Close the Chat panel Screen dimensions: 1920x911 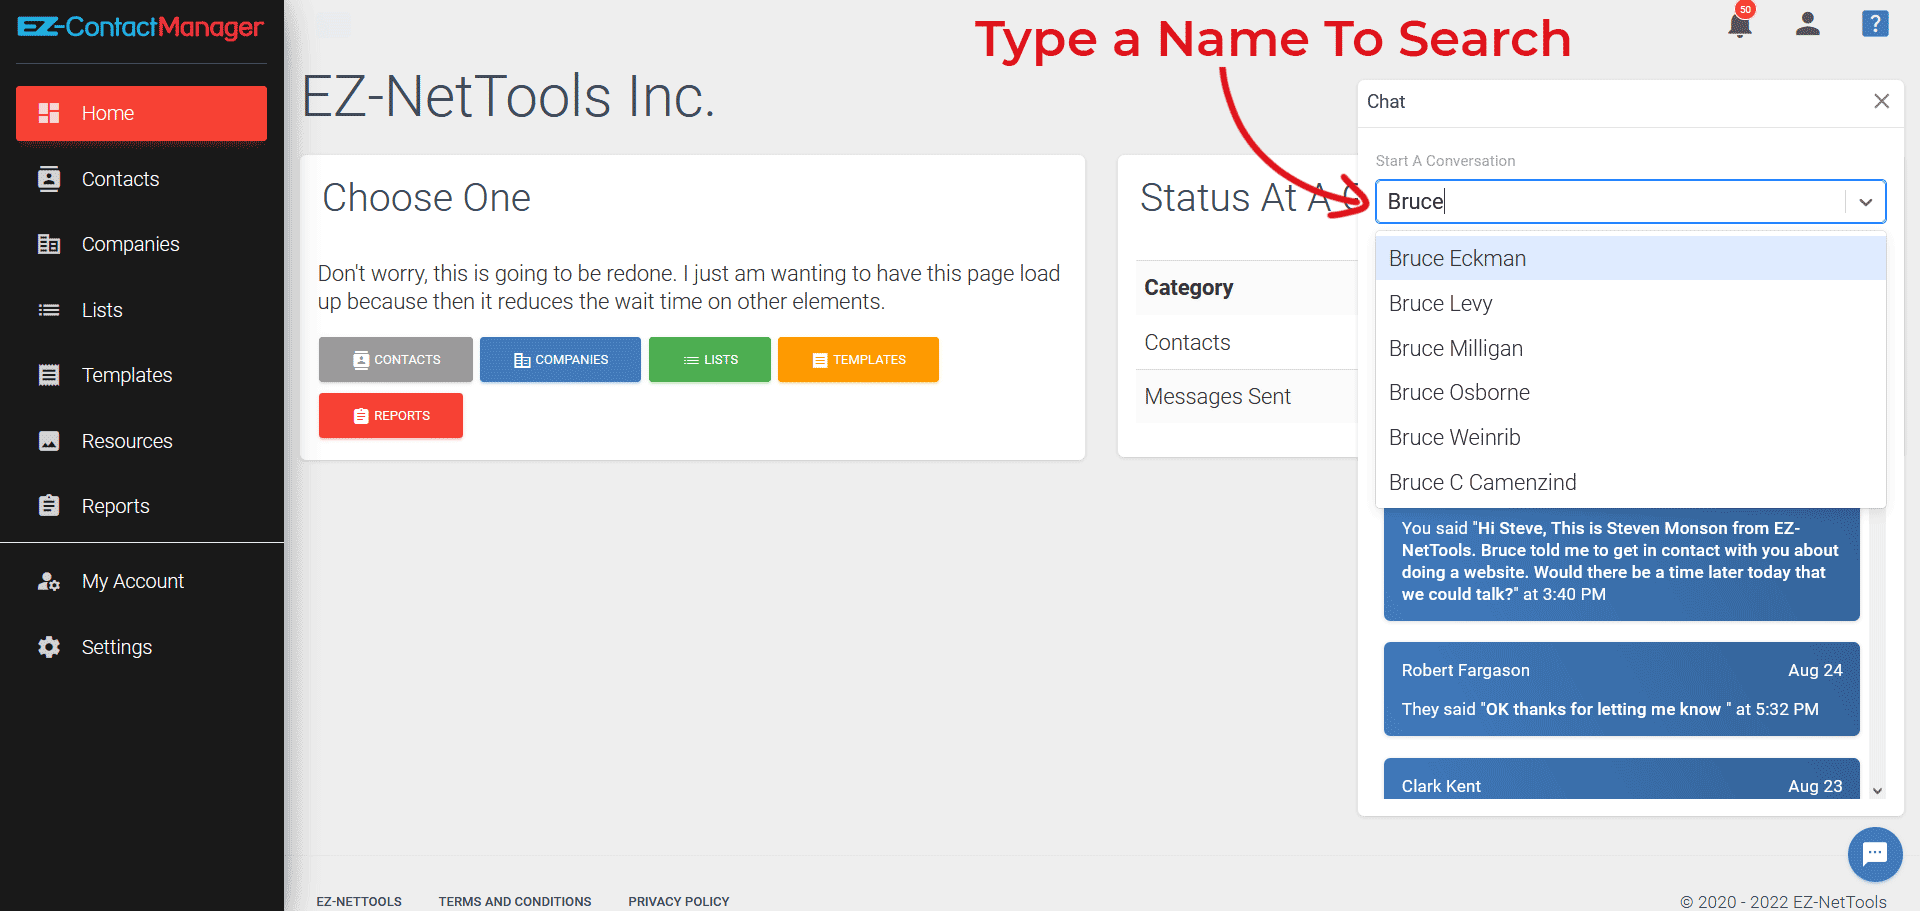tap(1881, 101)
